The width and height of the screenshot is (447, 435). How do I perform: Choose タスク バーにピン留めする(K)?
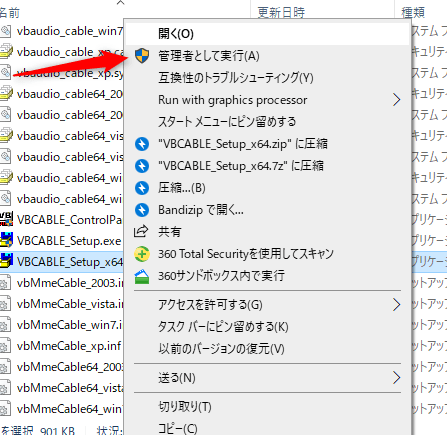pyautogui.click(x=267, y=327)
